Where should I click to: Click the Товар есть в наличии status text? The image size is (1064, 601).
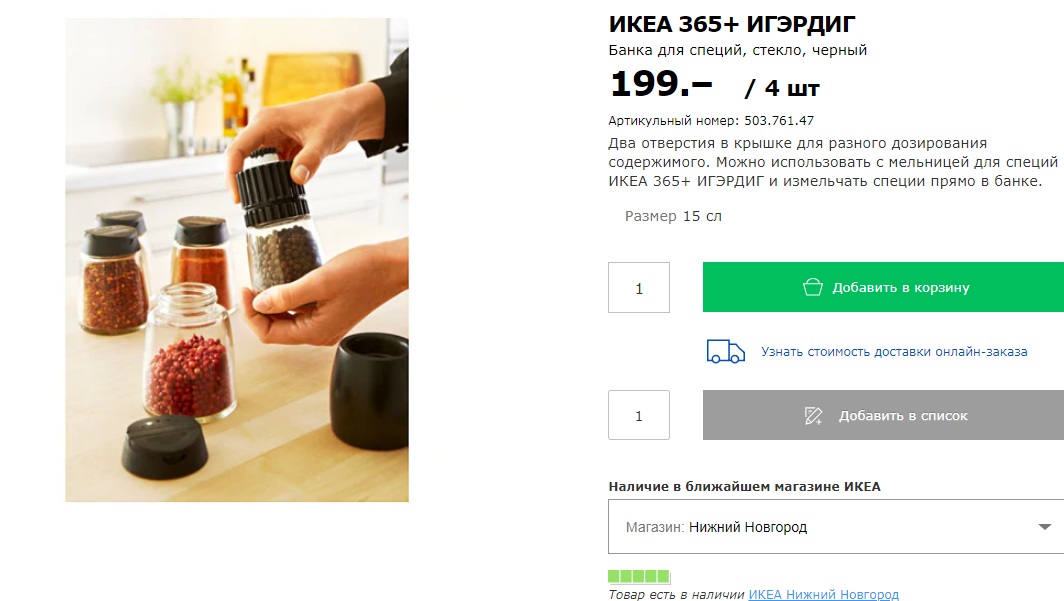tap(676, 594)
